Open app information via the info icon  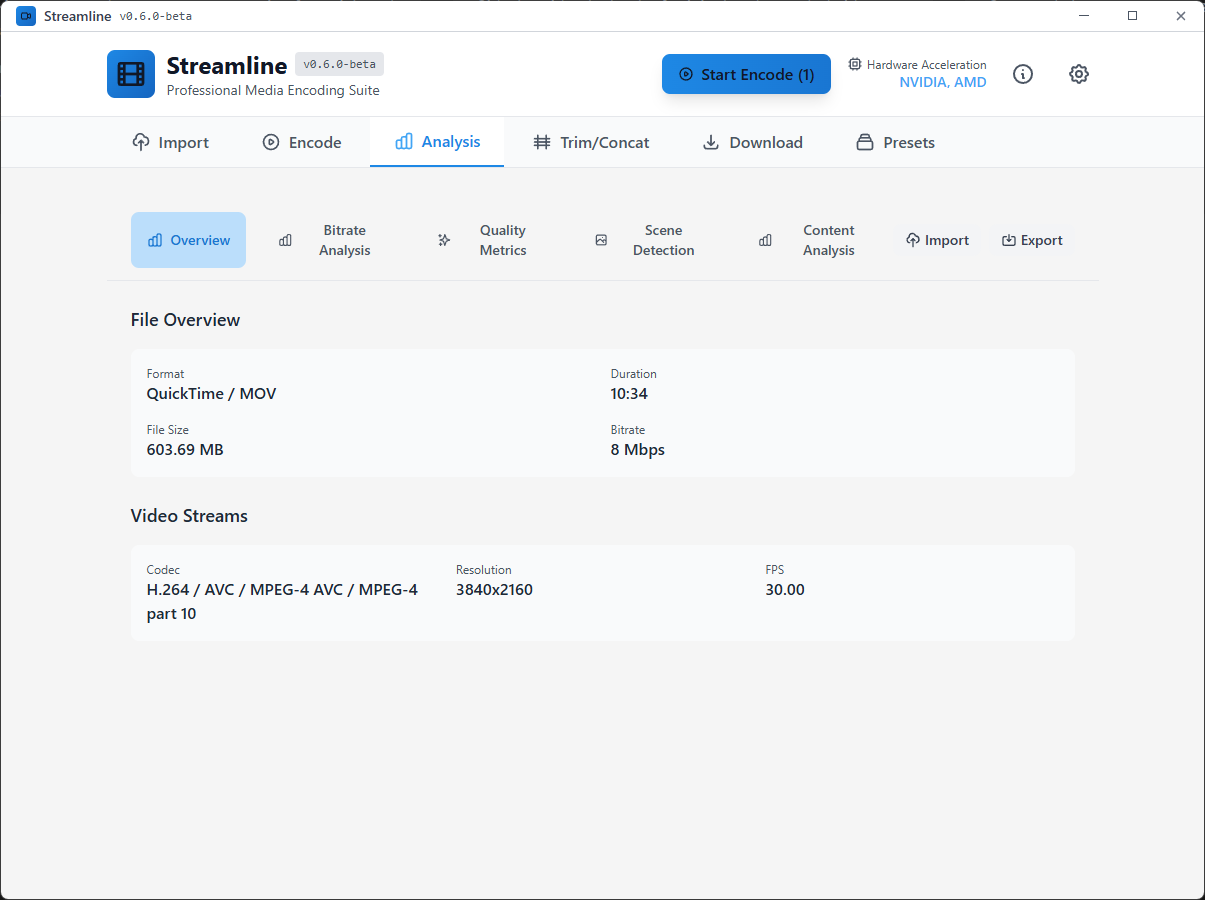pos(1023,74)
